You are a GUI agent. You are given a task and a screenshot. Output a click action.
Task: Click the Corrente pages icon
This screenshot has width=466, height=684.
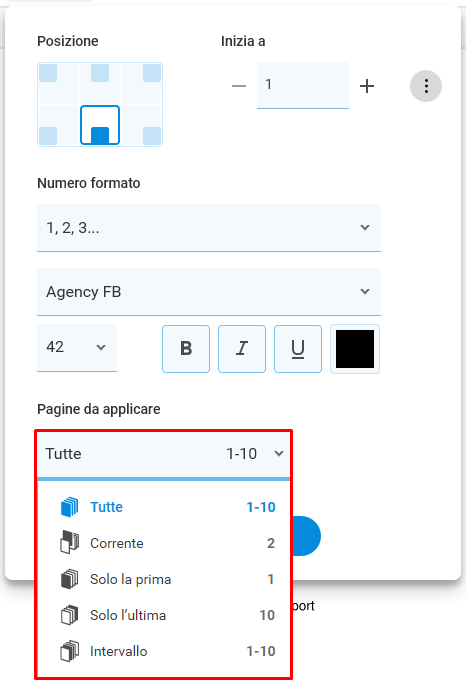(69, 543)
